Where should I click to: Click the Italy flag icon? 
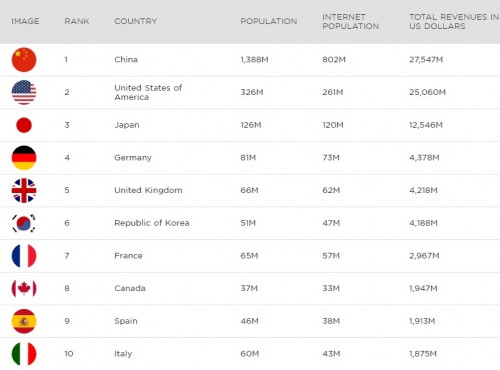coord(24,354)
